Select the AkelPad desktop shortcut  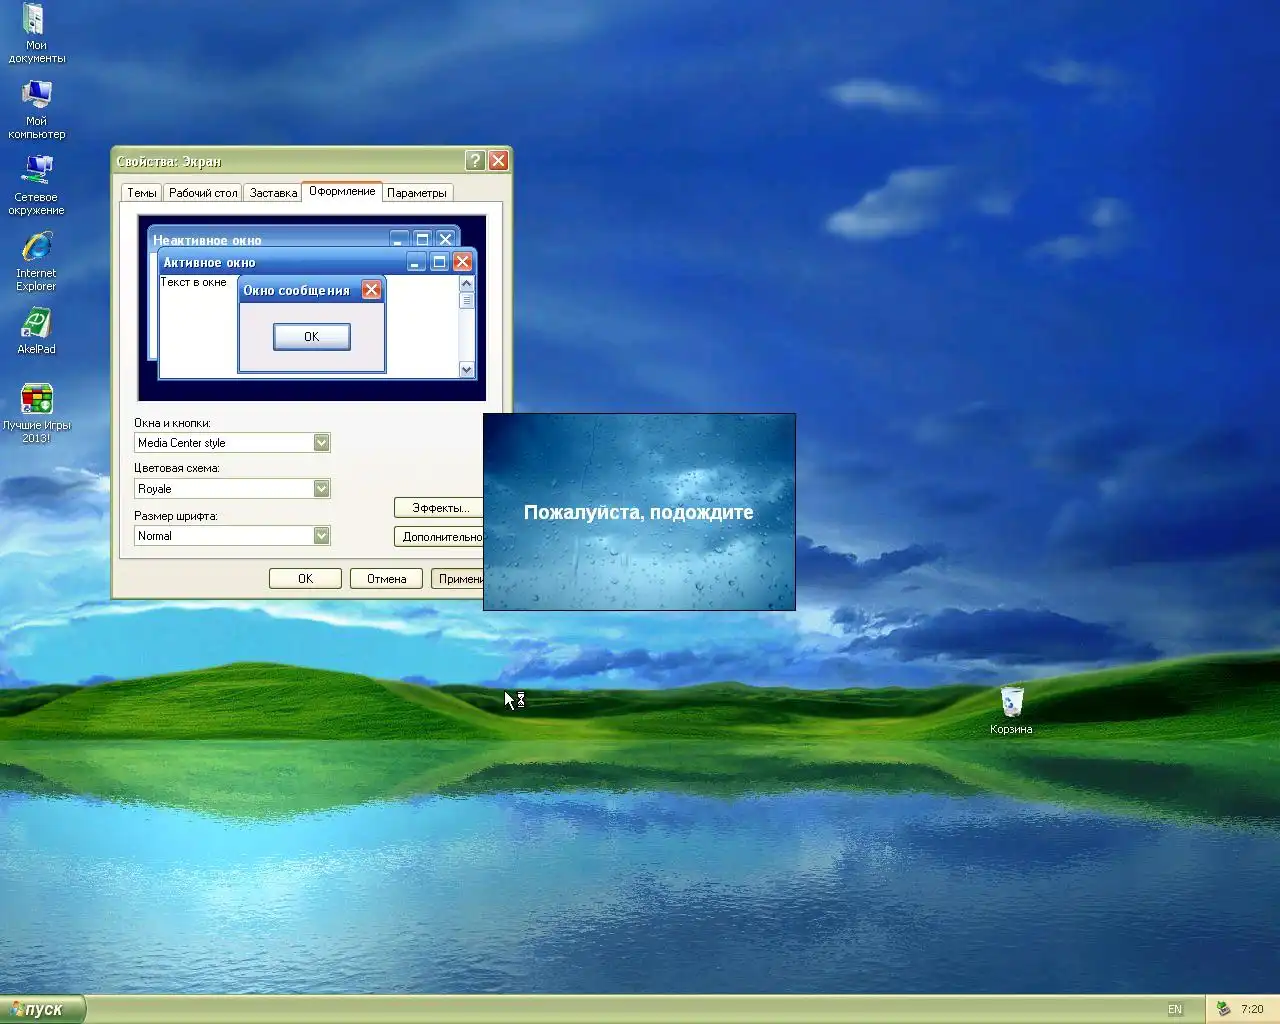(x=36, y=331)
